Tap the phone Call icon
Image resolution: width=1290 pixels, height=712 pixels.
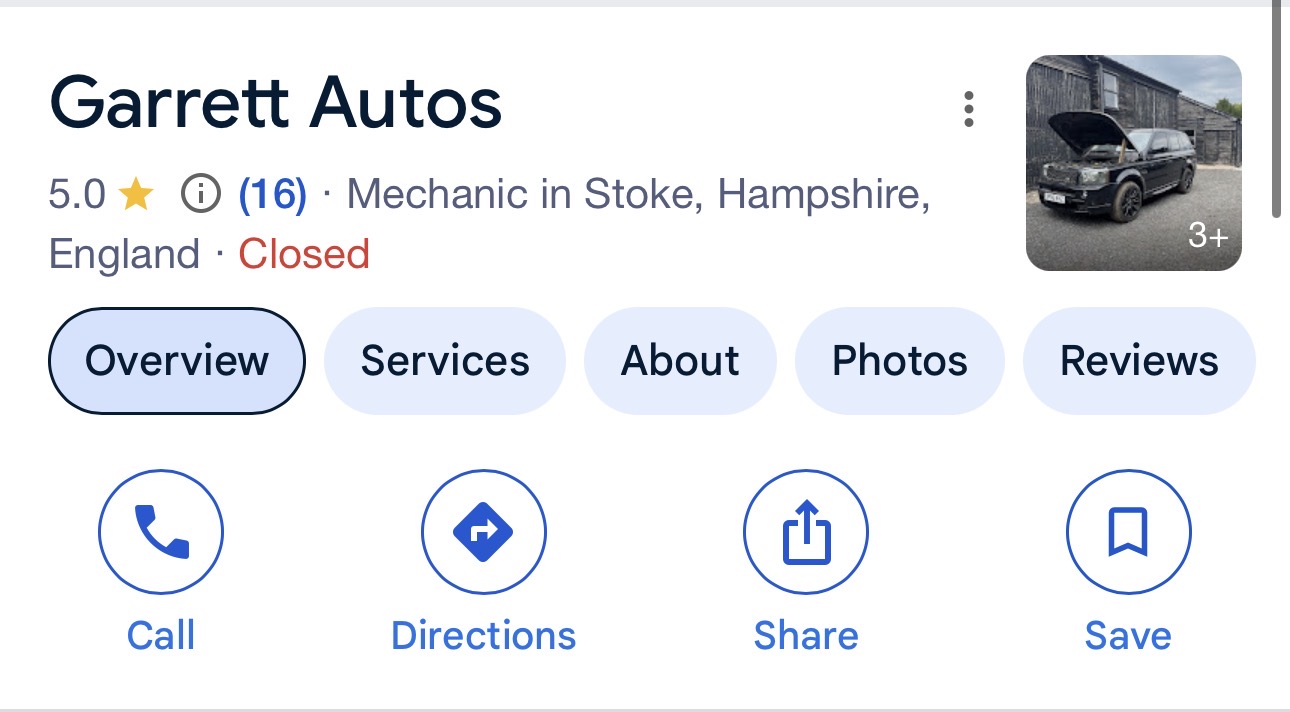(161, 532)
